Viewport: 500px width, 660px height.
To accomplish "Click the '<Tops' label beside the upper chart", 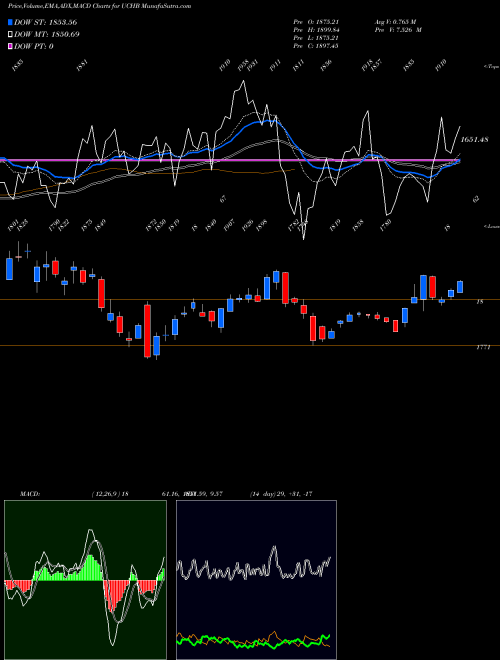I will [491, 67].
